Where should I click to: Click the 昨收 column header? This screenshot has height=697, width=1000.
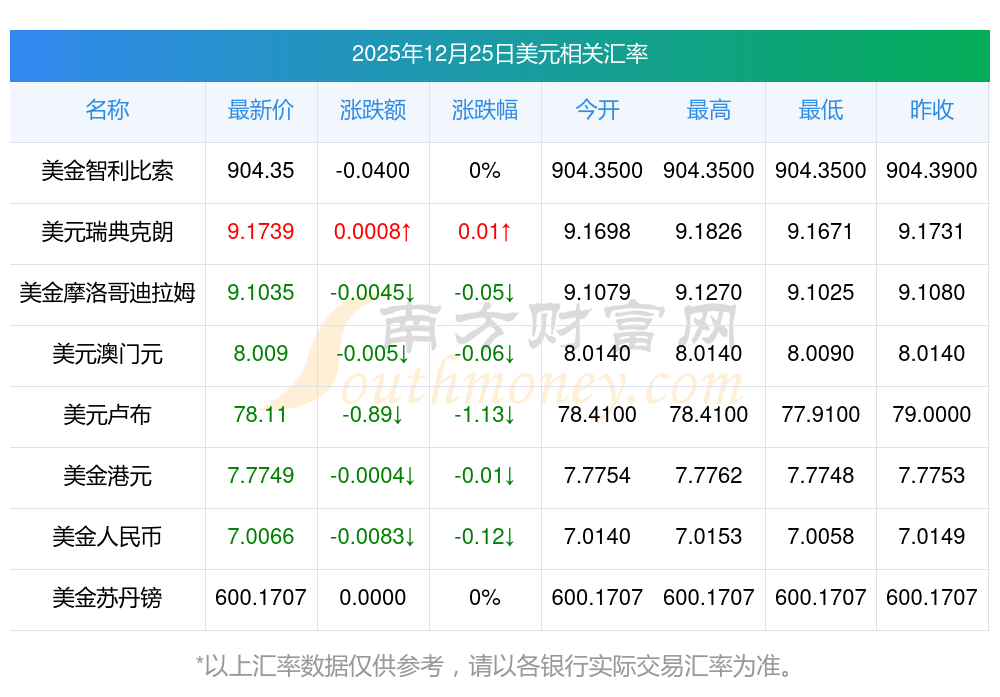pos(932,110)
